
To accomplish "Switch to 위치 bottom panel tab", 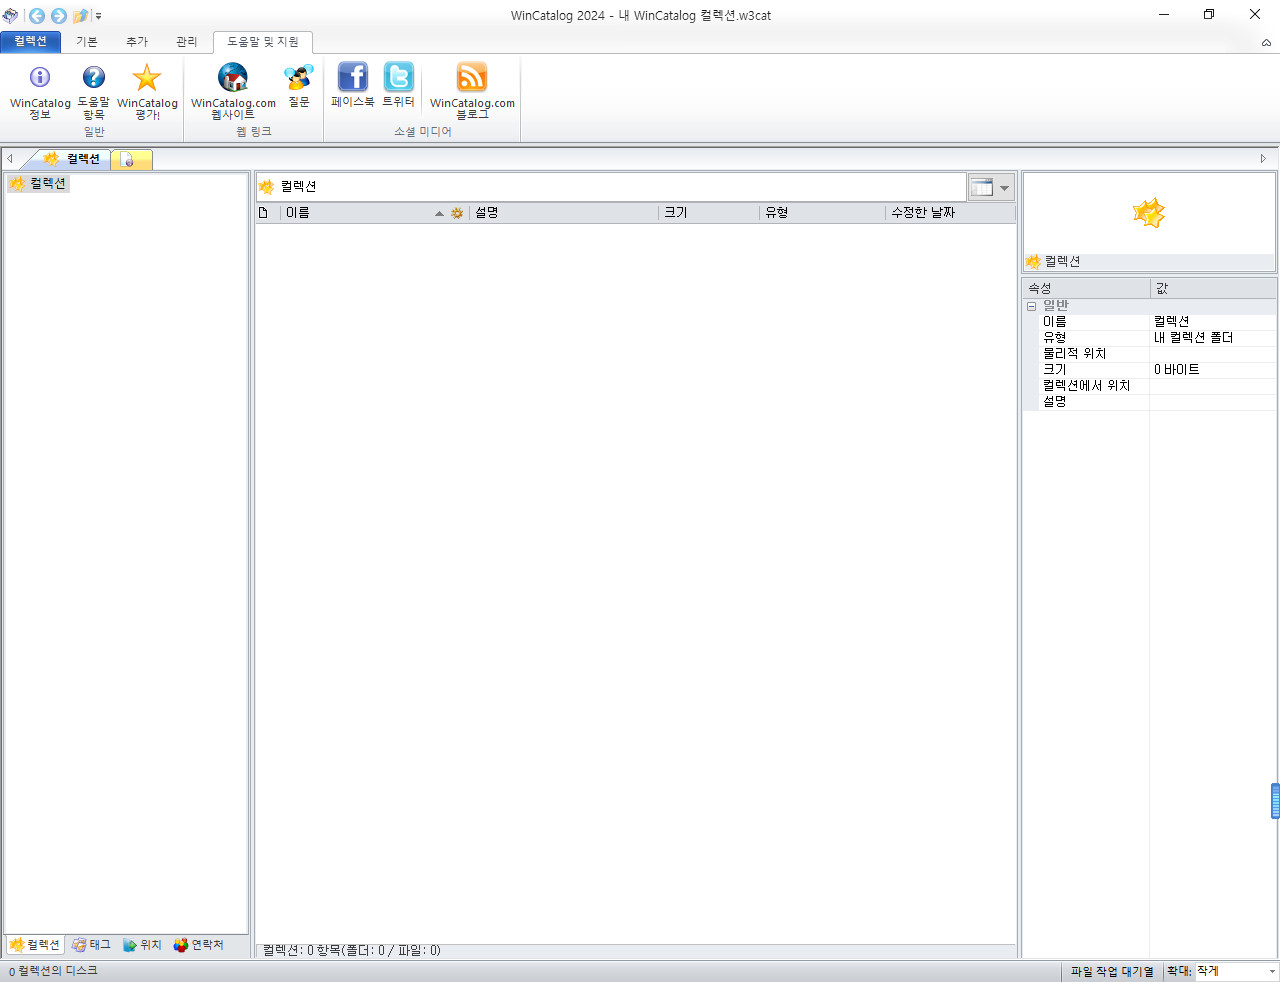I will (143, 945).
